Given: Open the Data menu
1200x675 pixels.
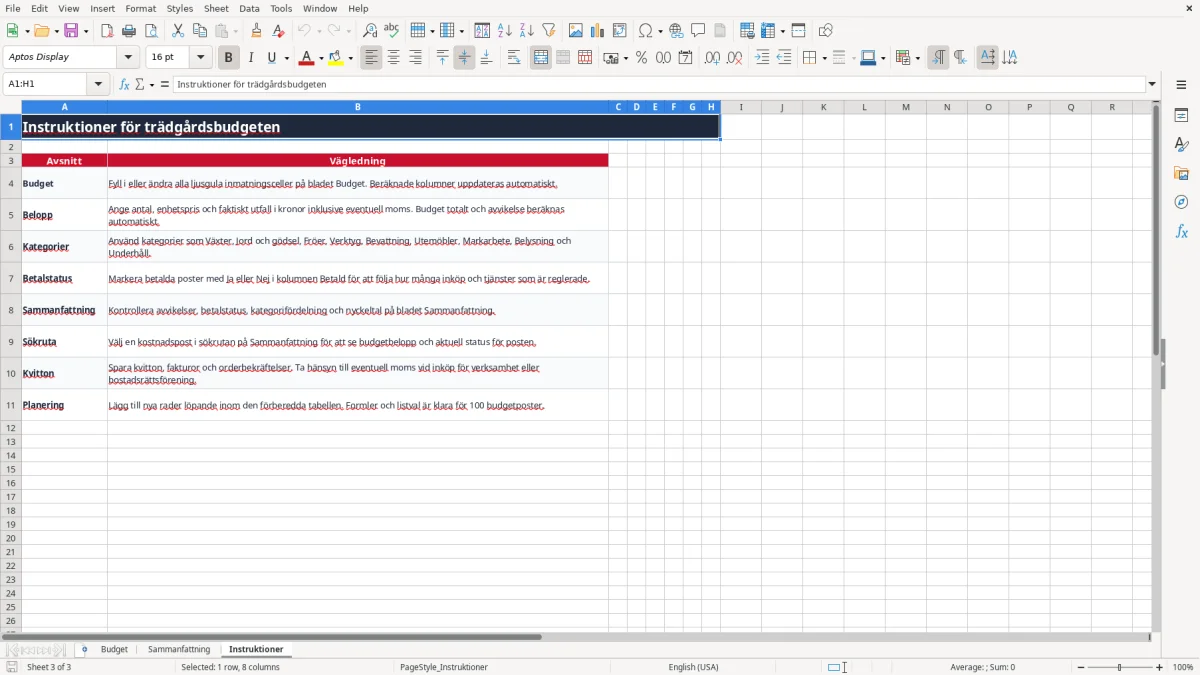Looking at the screenshot, I should [x=249, y=8].
